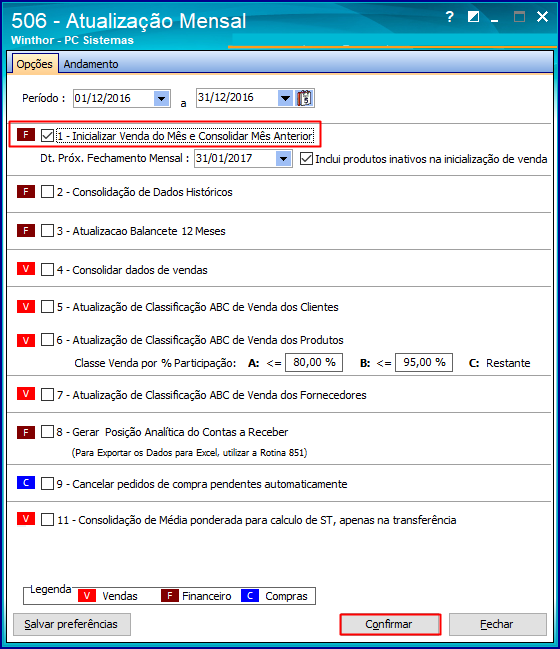Click the F badge next to option 1

(x=26, y=135)
